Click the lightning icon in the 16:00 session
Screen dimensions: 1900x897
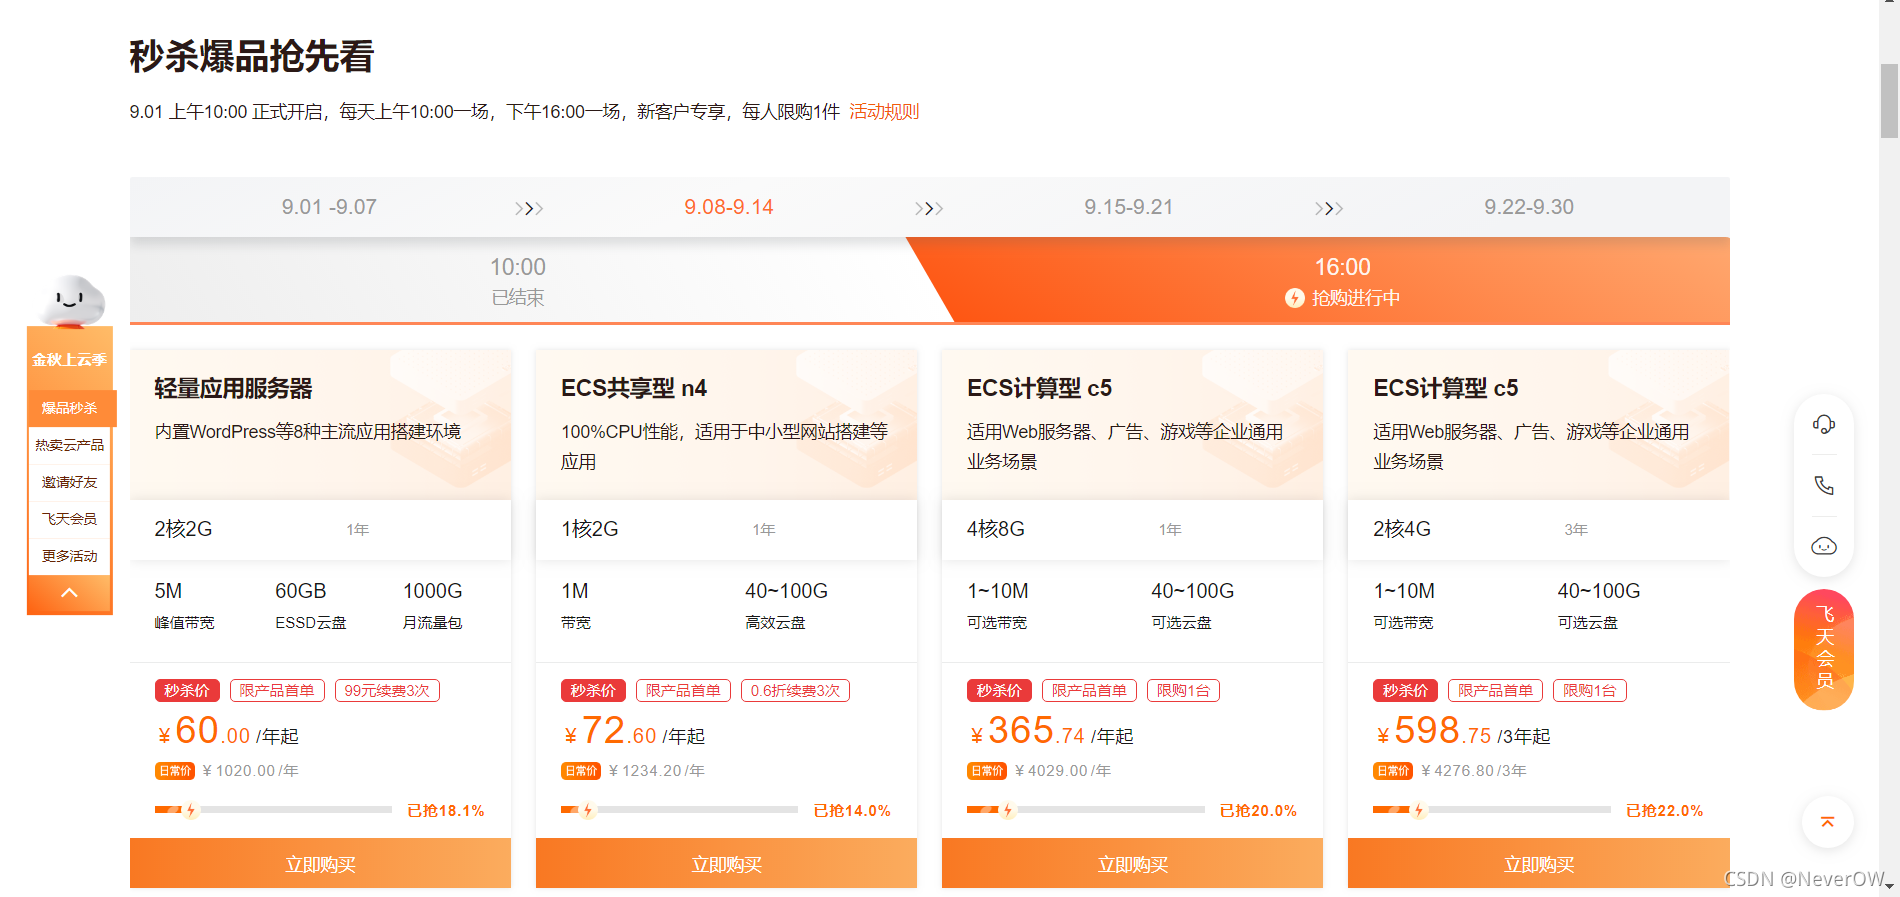click(x=1295, y=298)
